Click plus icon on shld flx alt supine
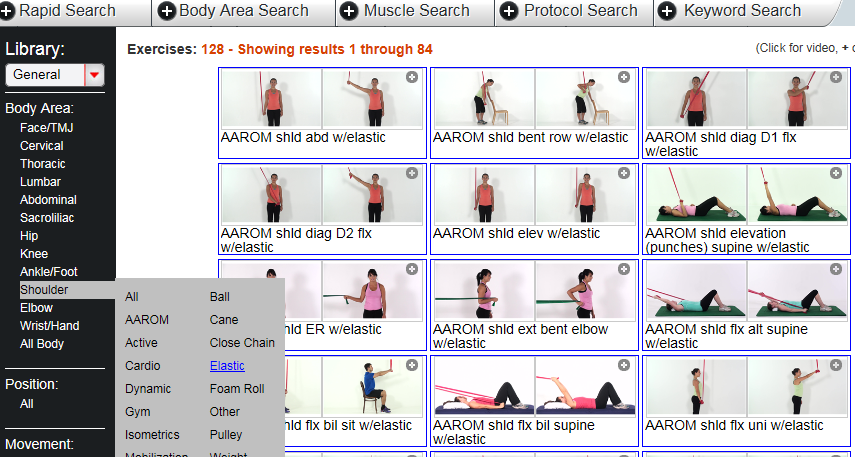 (836, 269)
